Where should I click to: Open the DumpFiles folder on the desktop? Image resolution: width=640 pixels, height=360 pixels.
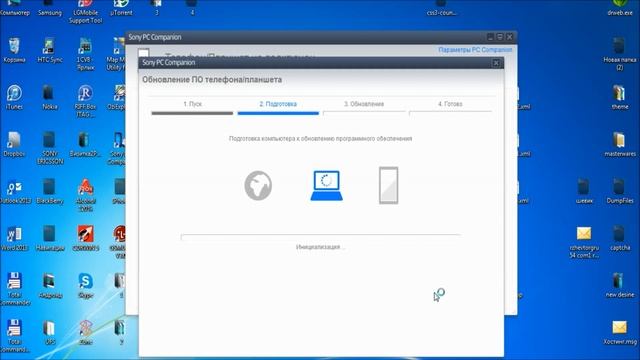620,192
